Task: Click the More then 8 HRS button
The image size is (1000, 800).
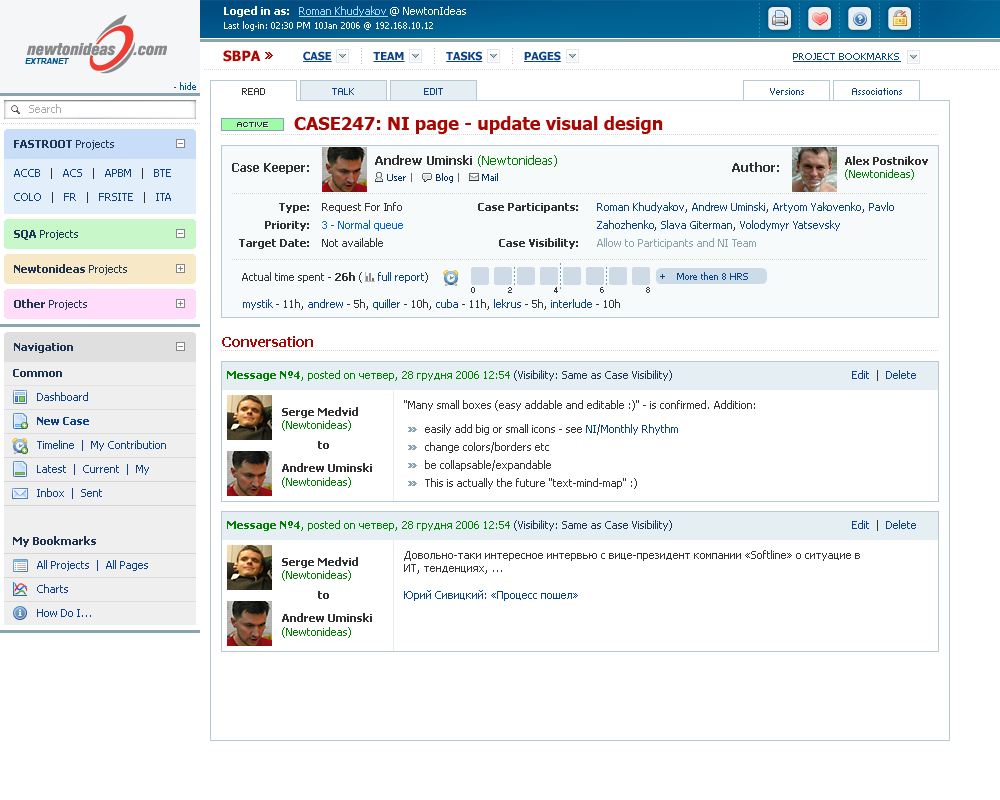Action: [711, 276]
